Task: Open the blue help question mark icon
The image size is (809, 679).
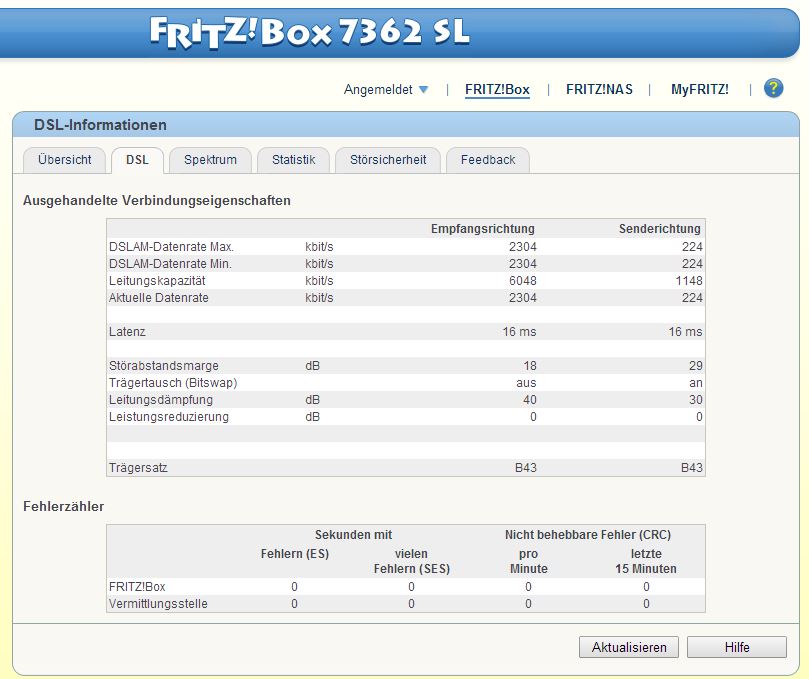Action: (773, 88)
